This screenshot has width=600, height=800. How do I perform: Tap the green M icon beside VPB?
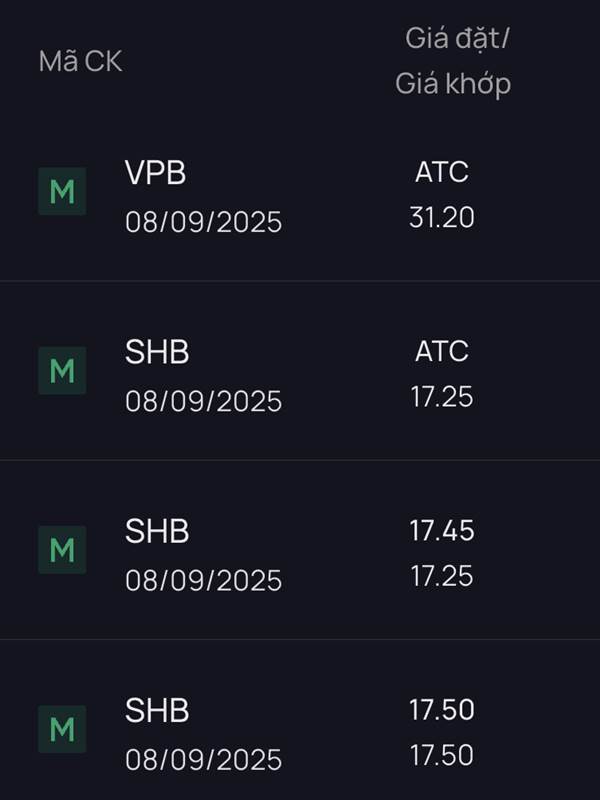tap(62, 191)
